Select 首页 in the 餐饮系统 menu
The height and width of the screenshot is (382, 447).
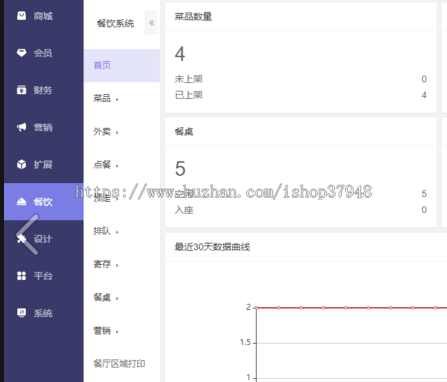point(122,65)
